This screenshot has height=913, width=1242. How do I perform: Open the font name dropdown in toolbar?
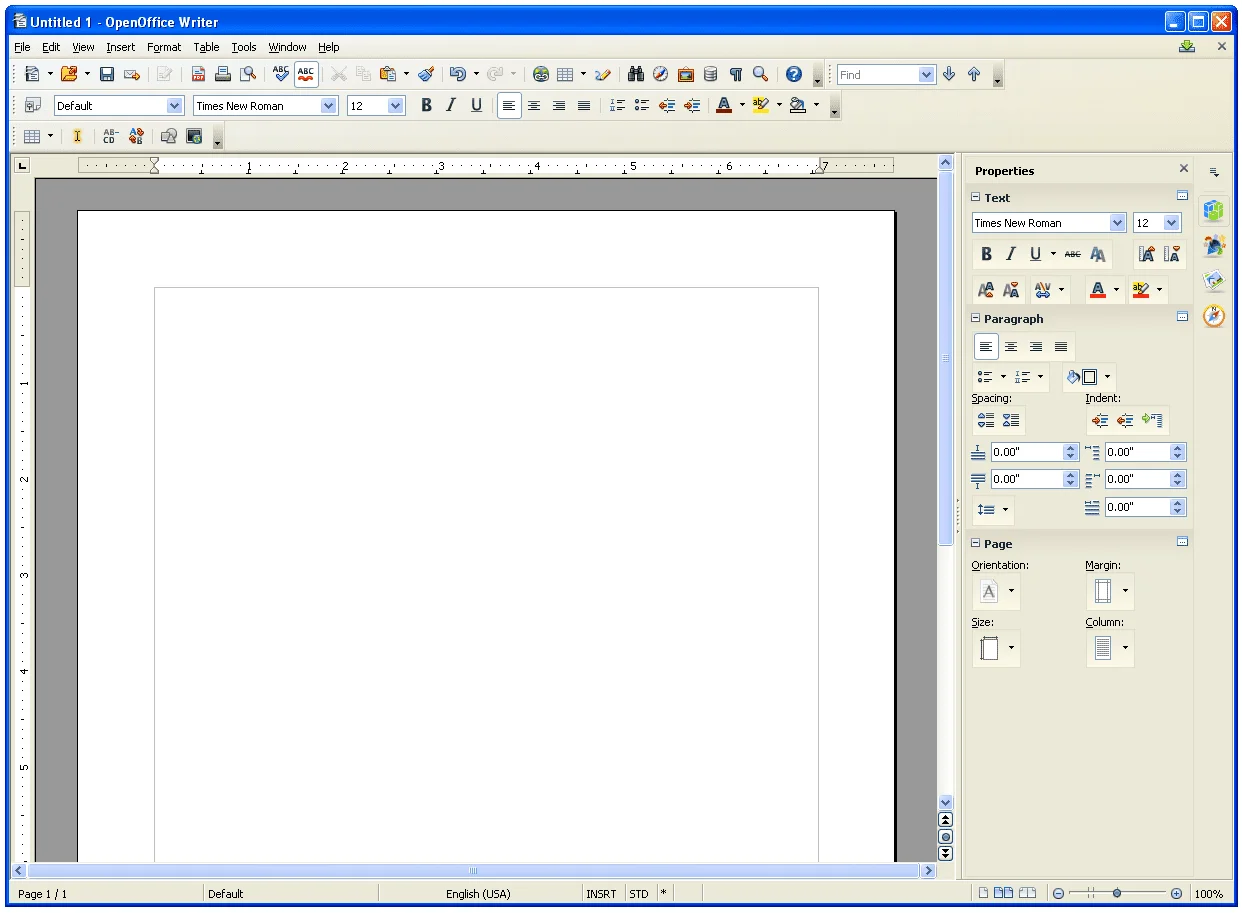pyautogui.click(x=329, y=105)
